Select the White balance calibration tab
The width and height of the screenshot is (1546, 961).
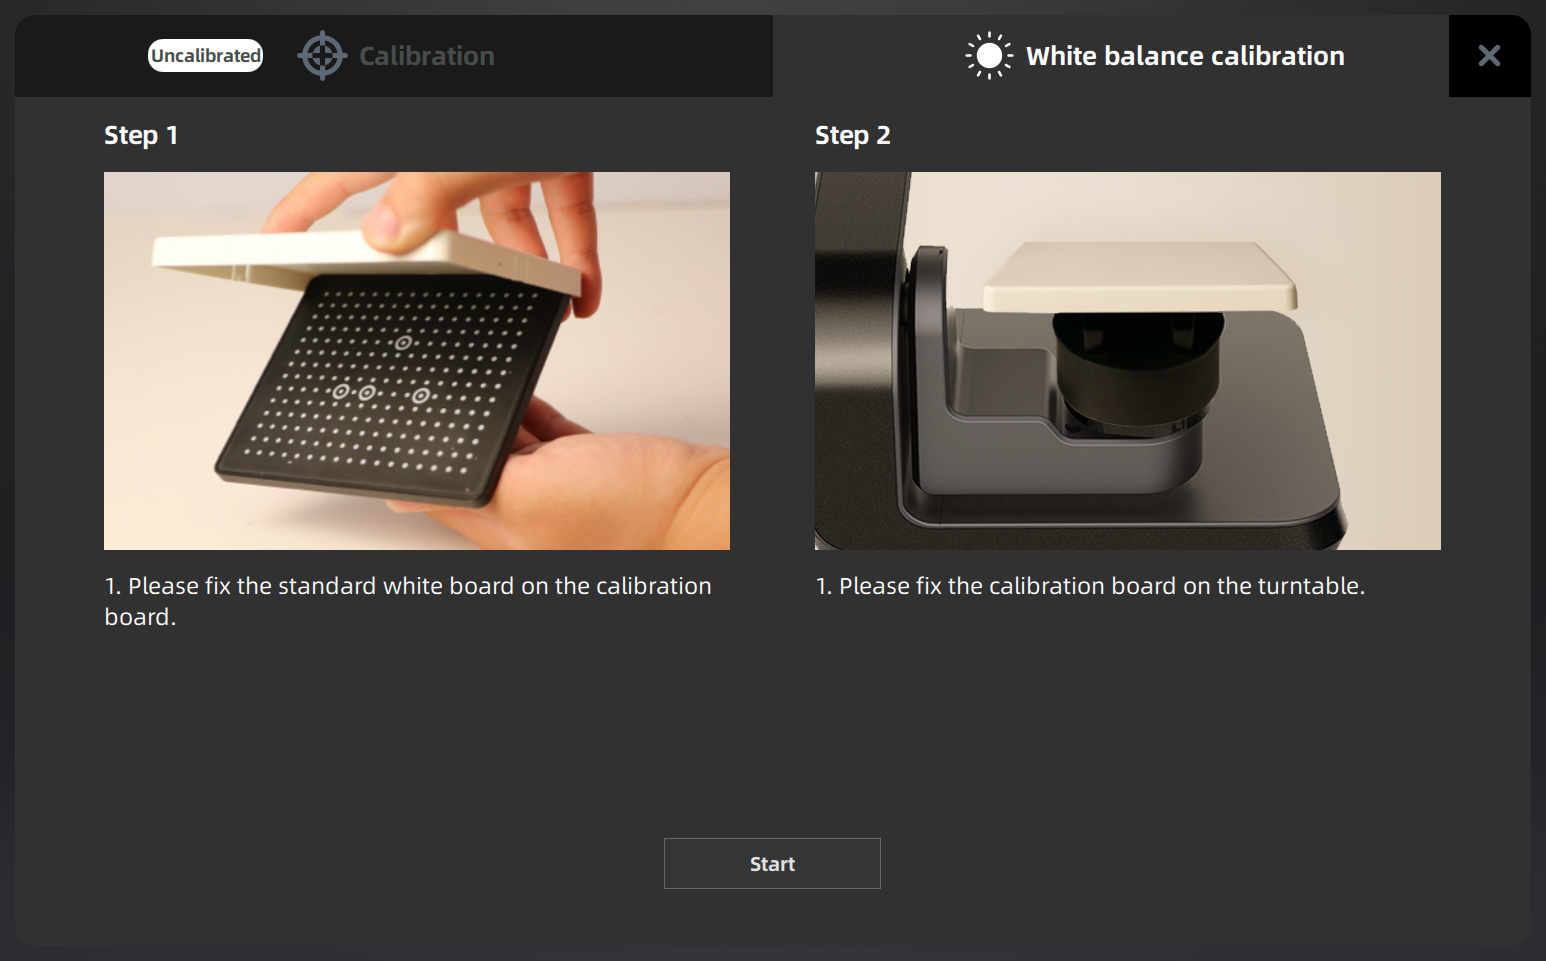[1184, 56]
